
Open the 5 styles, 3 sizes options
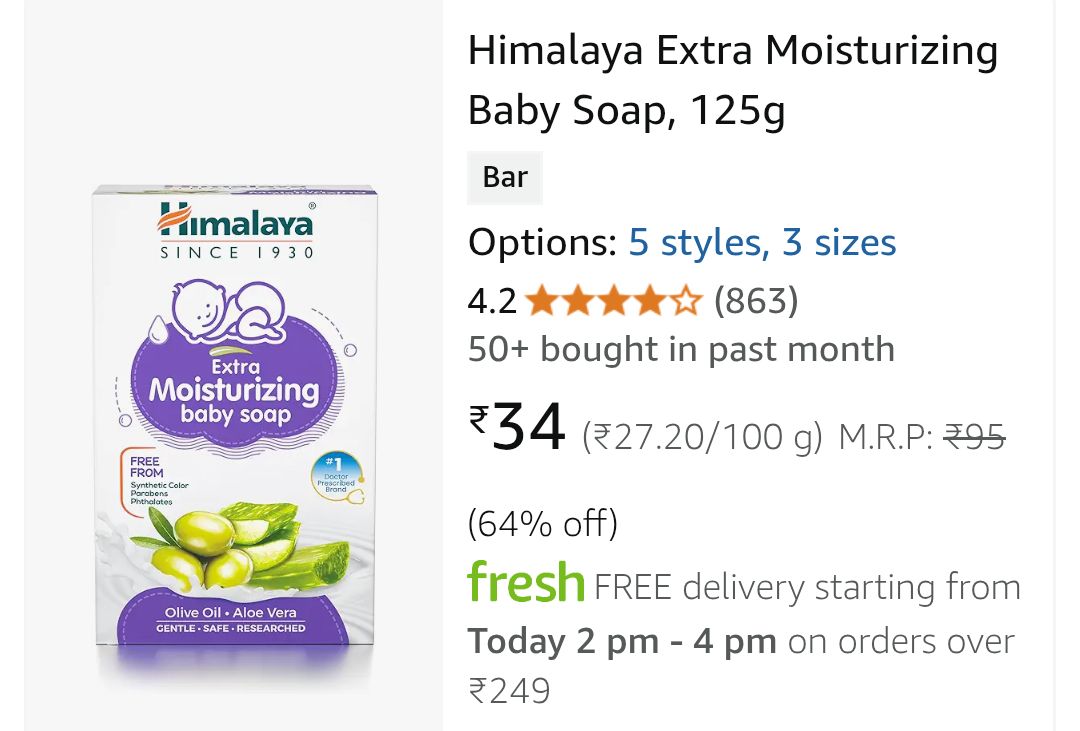pos(762,243)
